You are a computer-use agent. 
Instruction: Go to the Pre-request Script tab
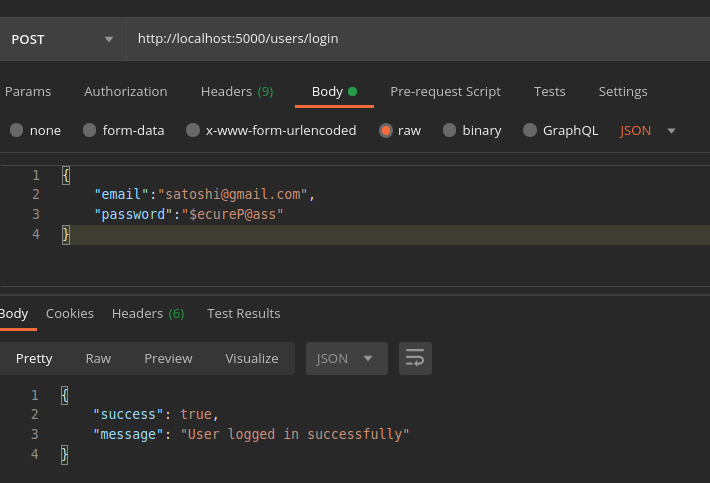(445, 91)
